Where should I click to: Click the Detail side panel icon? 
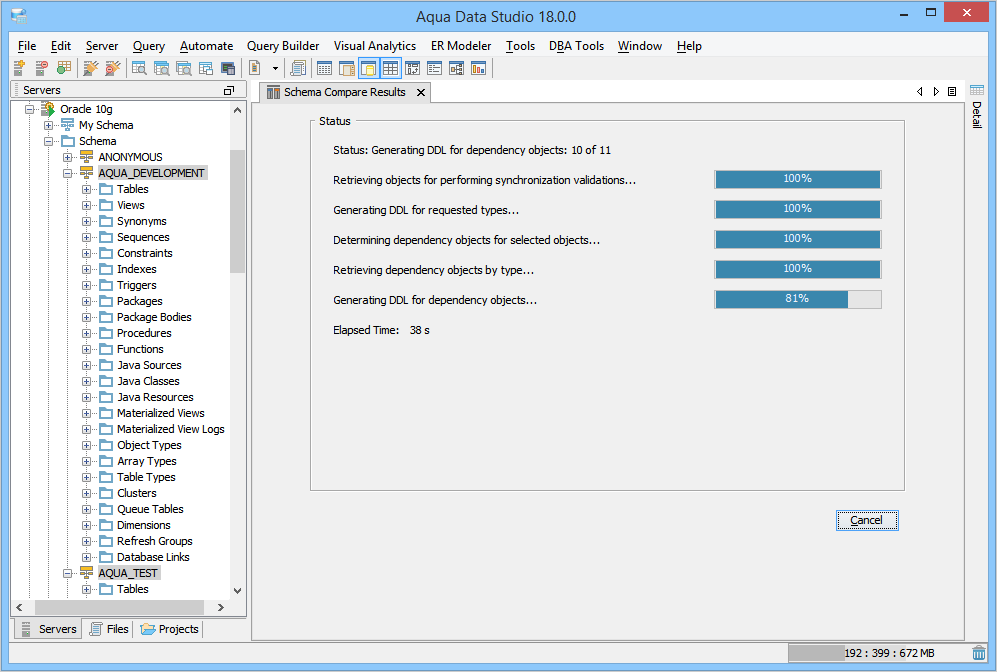click(x=977, y=90)
